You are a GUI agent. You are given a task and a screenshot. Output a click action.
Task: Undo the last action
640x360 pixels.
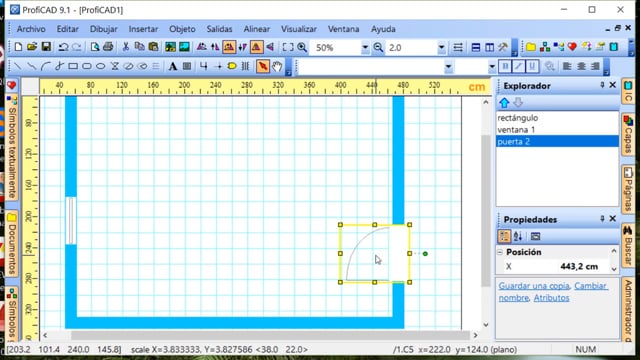tap(62, 47)
